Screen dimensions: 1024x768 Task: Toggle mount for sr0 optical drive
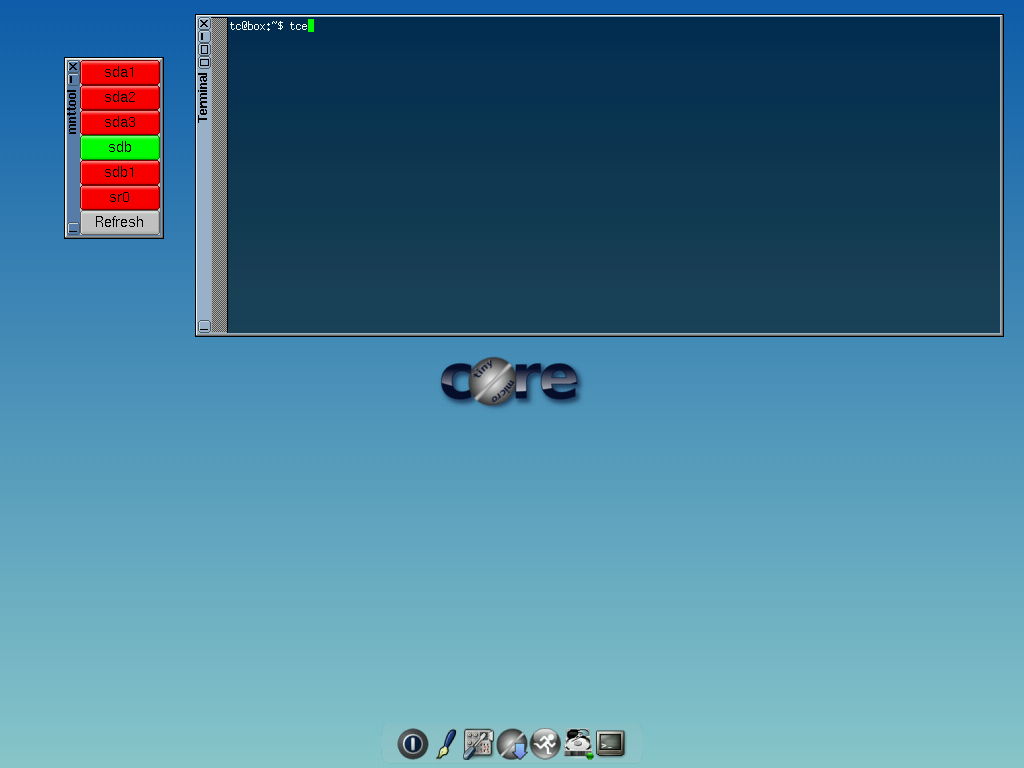[x=120, y=198]
